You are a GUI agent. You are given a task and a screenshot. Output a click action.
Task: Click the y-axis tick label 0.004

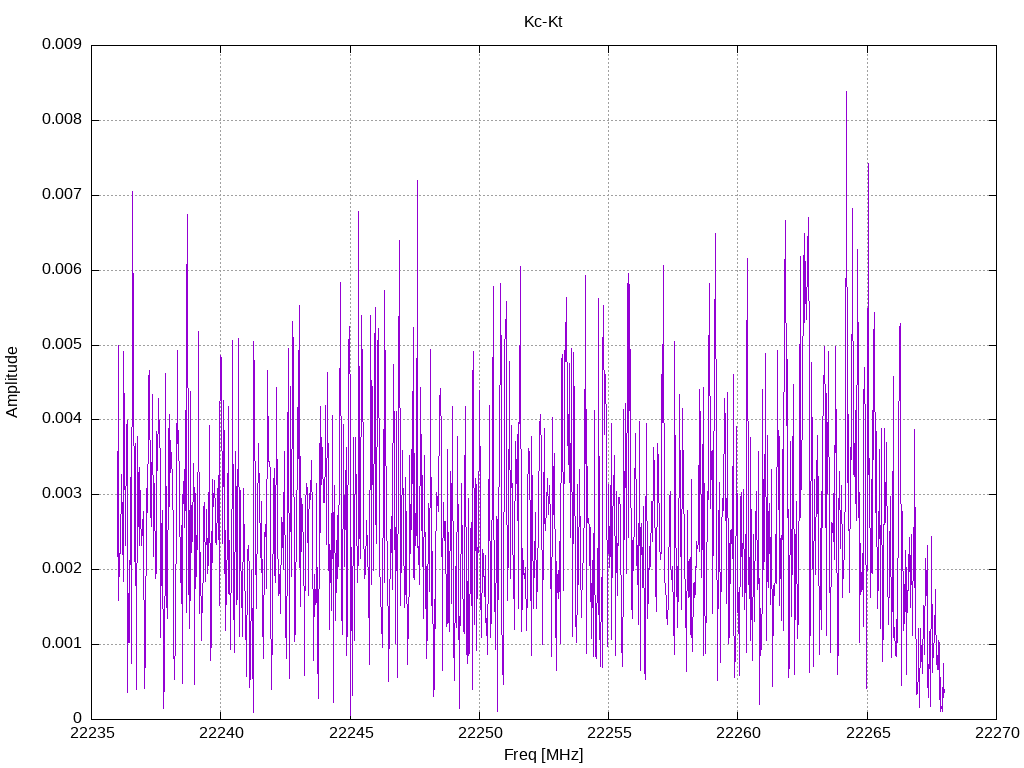[x=62, y=418]
